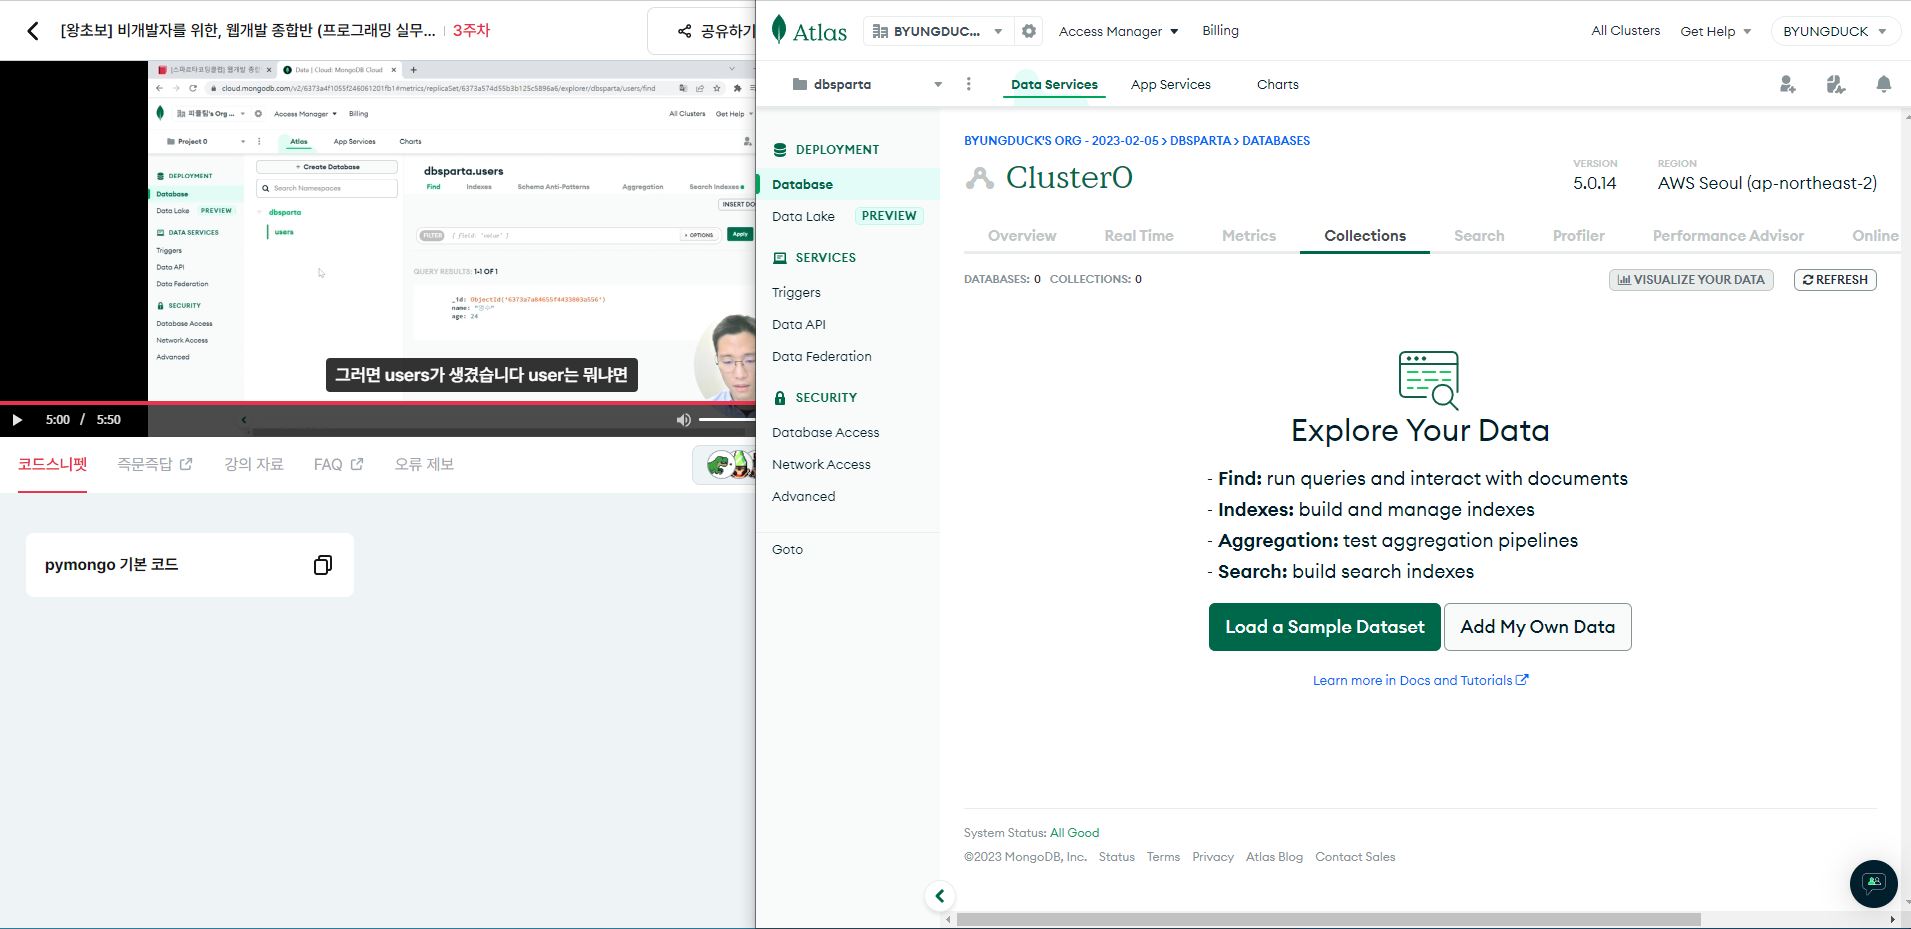Collapse the sidebar with the chevron button
Screen dimensions: 1911x929
[x=940, y=896]
